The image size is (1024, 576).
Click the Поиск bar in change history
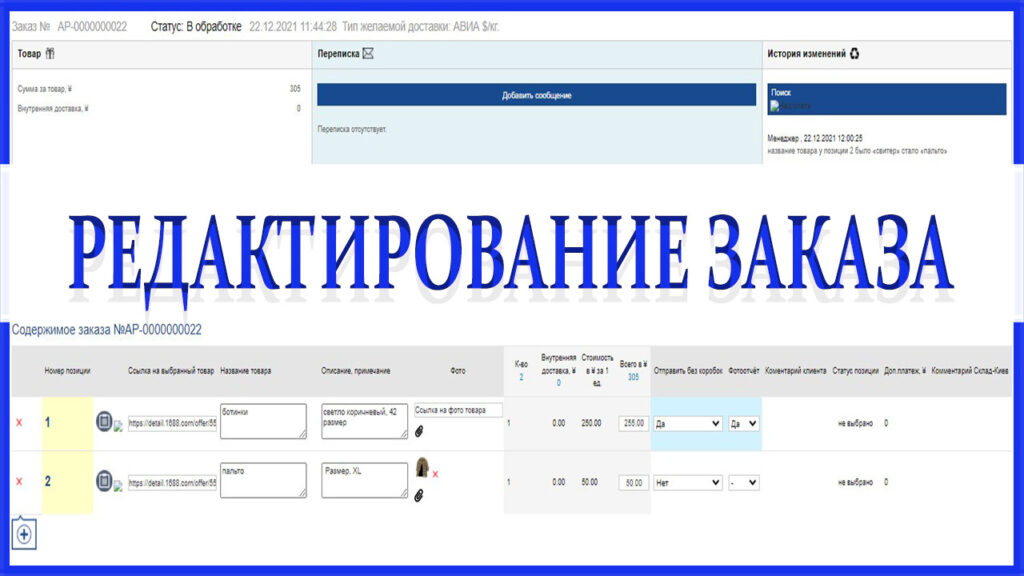coord(887,98)
